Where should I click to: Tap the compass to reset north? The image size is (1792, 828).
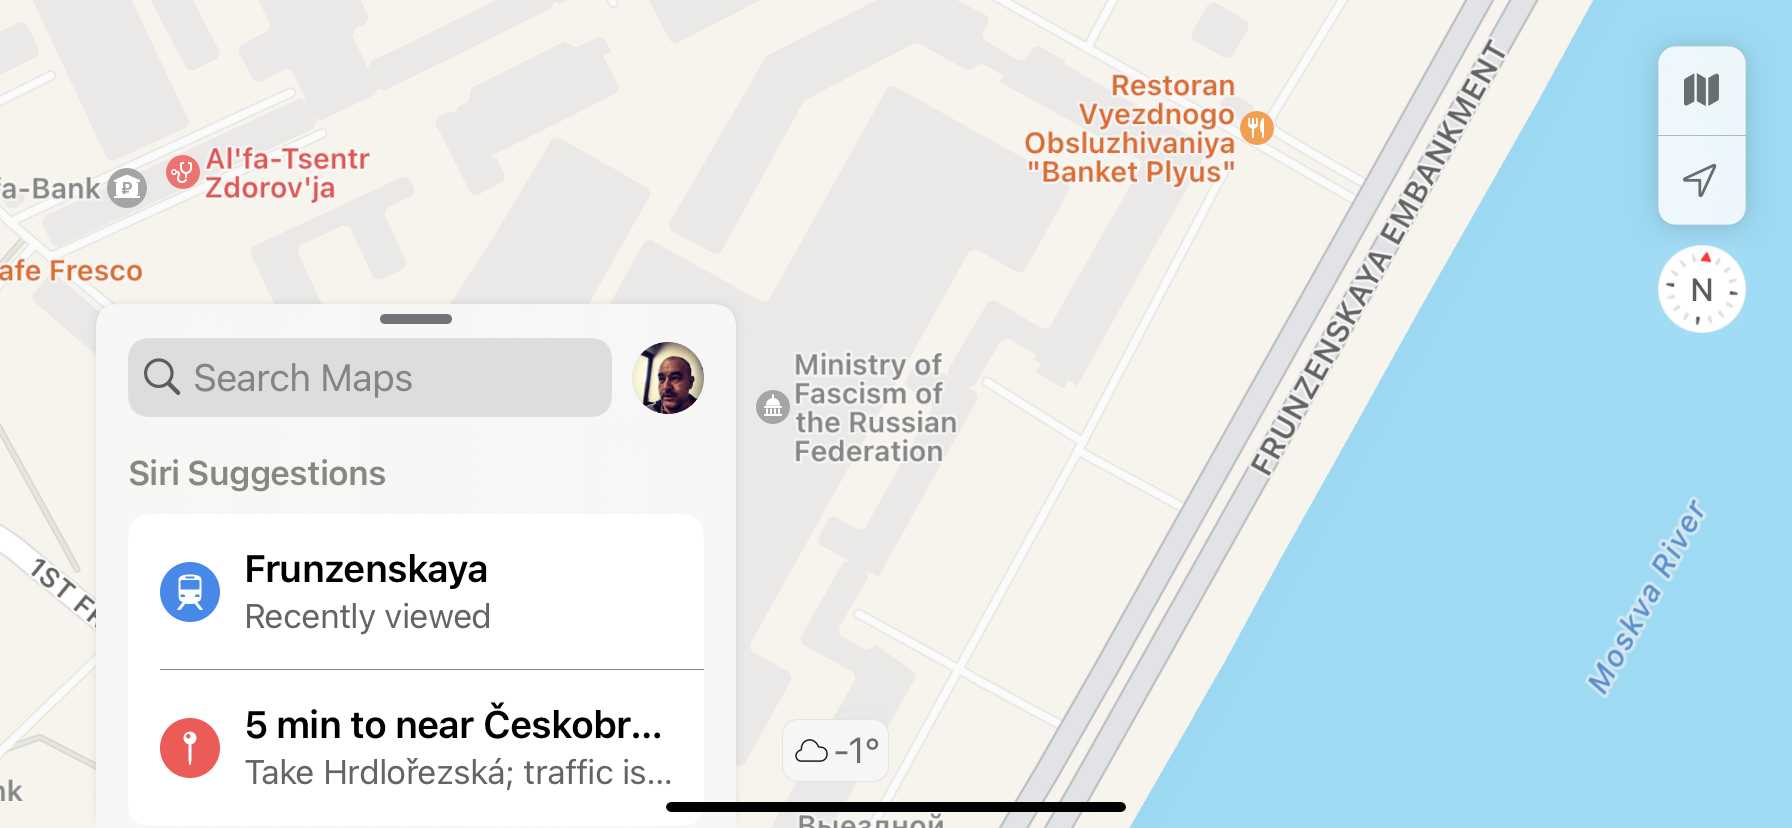1701,290
